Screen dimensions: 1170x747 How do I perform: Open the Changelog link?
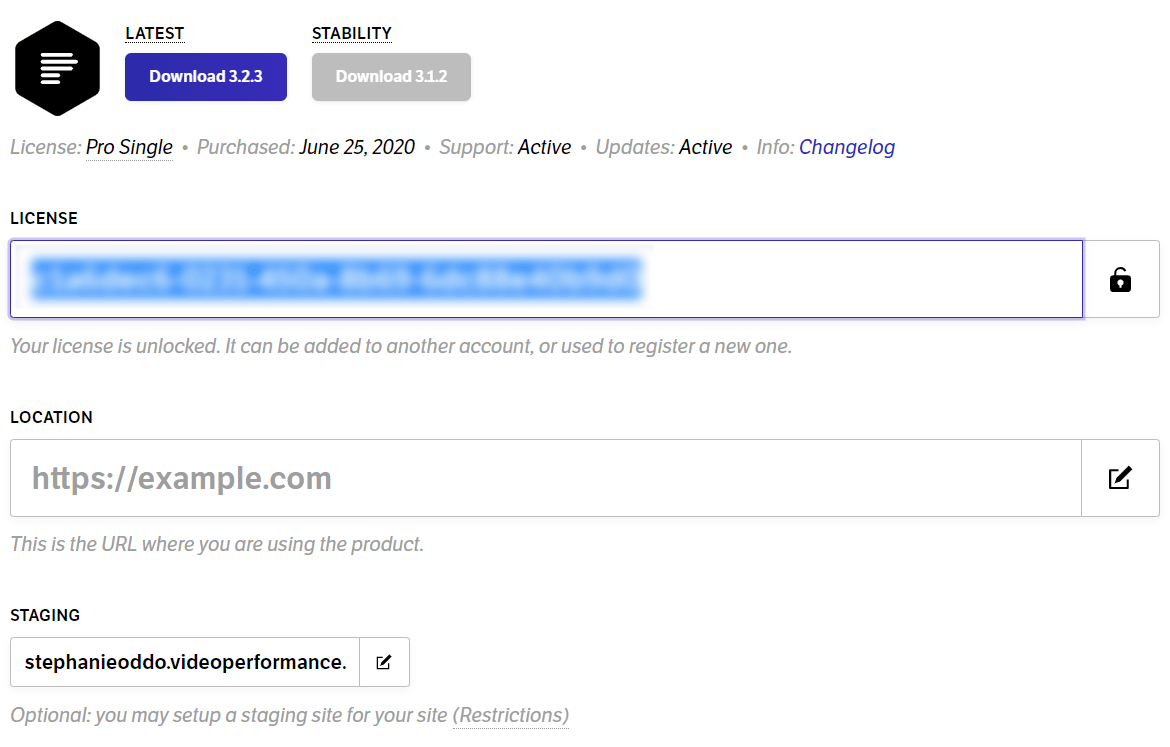tap(847, 147)
